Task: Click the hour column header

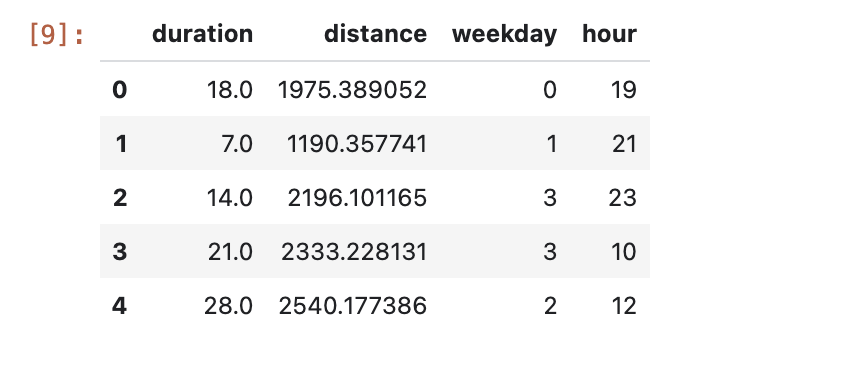Action: click(x=609, y=34)
